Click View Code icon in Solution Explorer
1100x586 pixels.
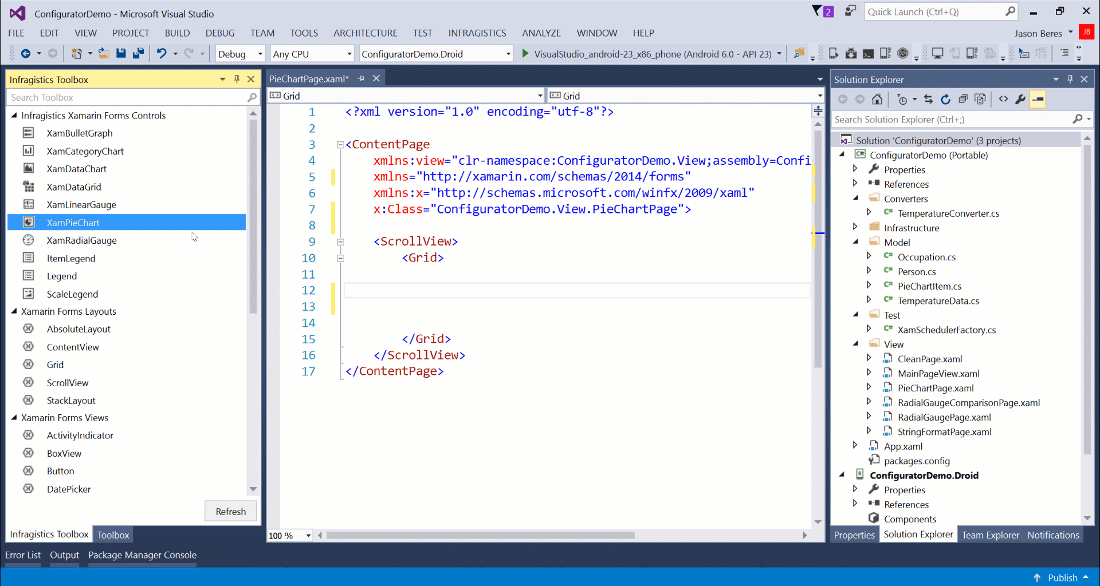click(x=1003, y=100)
